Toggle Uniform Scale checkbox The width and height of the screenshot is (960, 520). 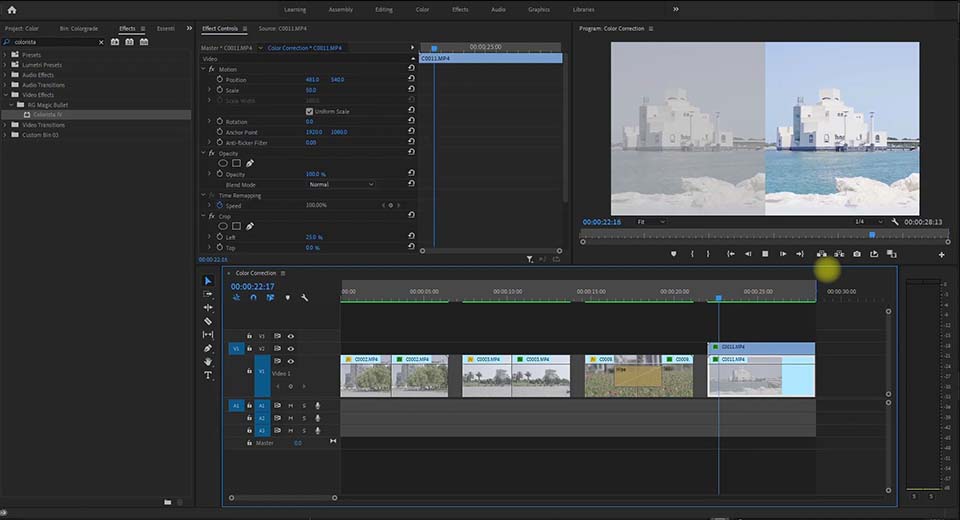click(x=309, y=111)
